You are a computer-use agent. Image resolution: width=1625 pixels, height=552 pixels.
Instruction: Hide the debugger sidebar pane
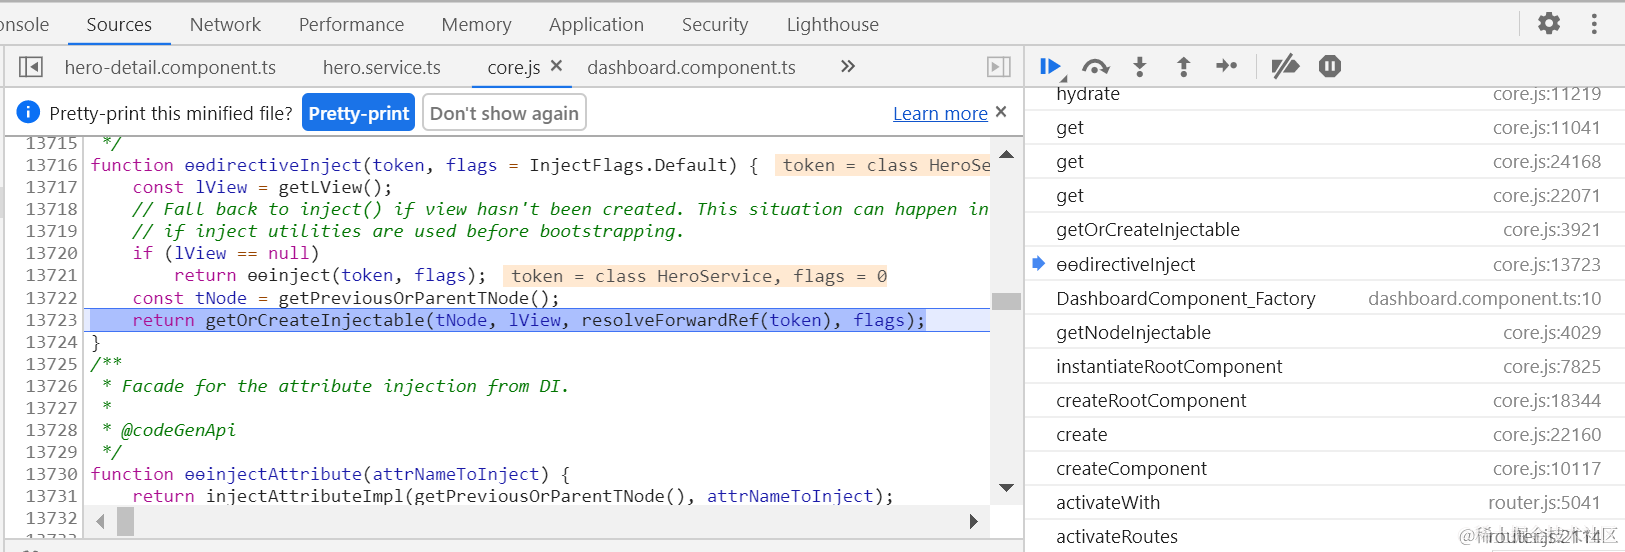coord(999,67)
